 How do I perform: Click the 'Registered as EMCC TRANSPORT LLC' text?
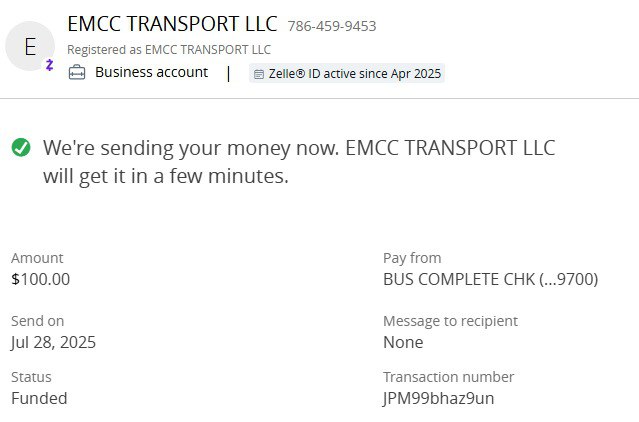(x=169, y=49)
